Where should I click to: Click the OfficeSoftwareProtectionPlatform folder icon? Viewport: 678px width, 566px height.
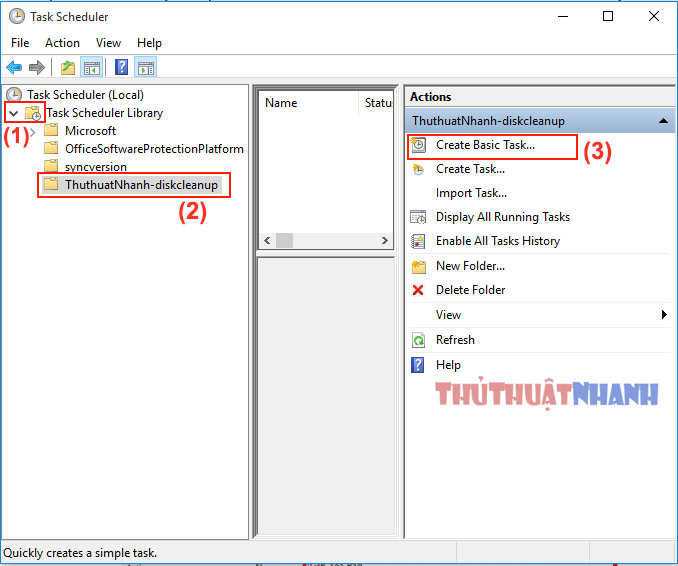coord(51,148)
